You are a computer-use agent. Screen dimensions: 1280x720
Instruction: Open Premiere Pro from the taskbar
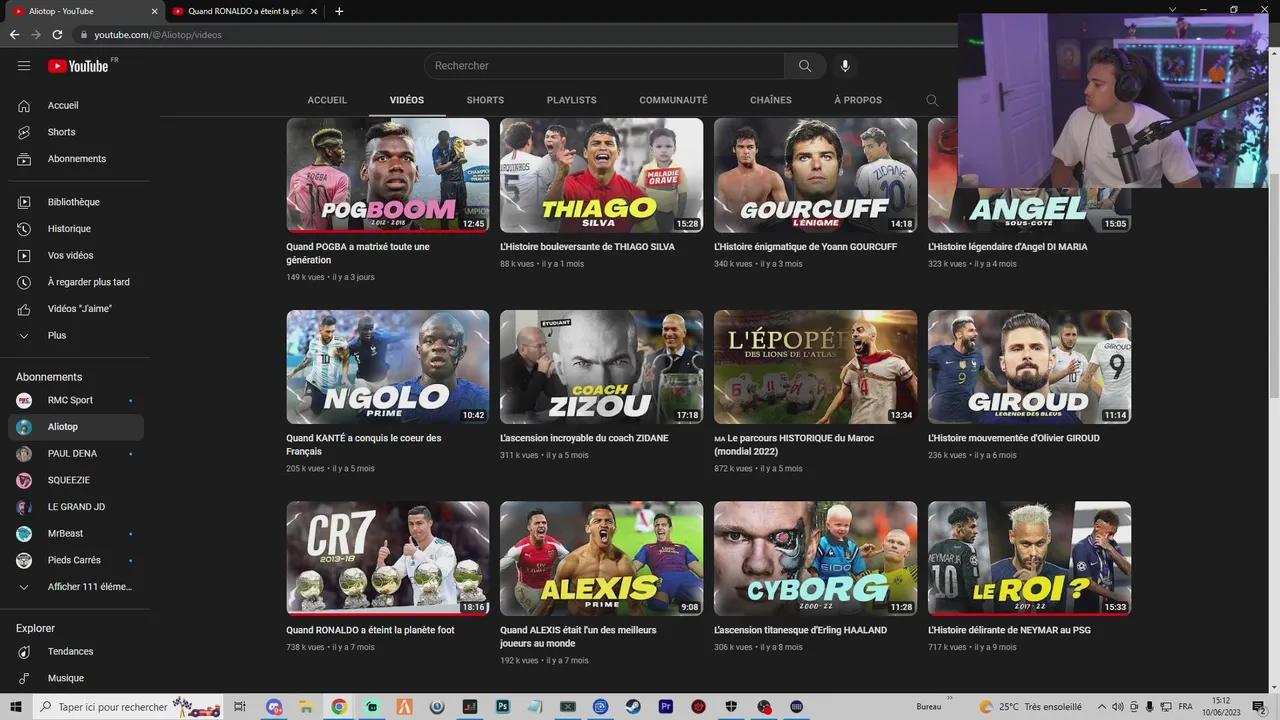tap(666, 707)
